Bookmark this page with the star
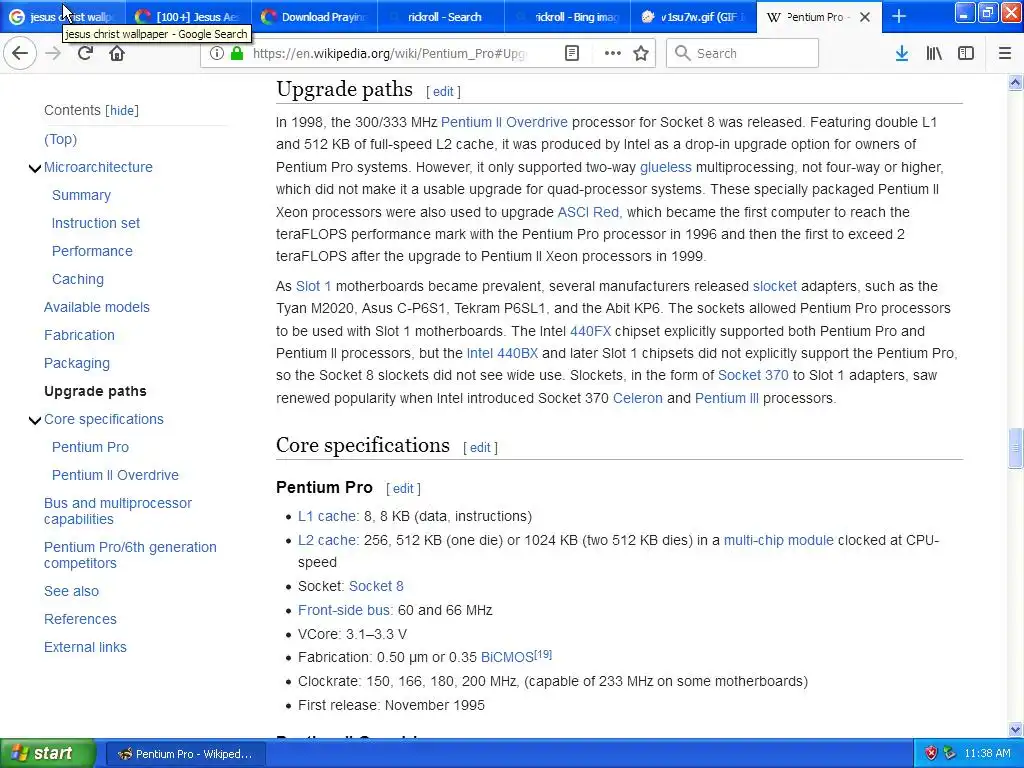The height and width of the screenshot is (768, 1024). click(x=641, y=54)
